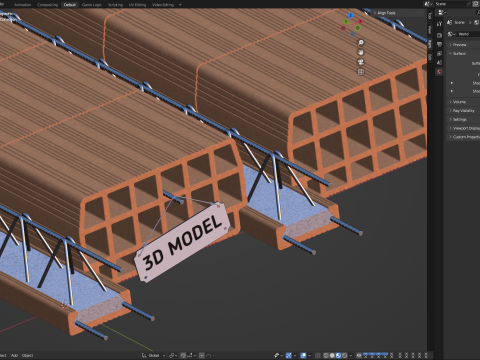This screenshot has height=360, width=480.
Task: Add a workspace with the plus button
Action: (180, 5)
